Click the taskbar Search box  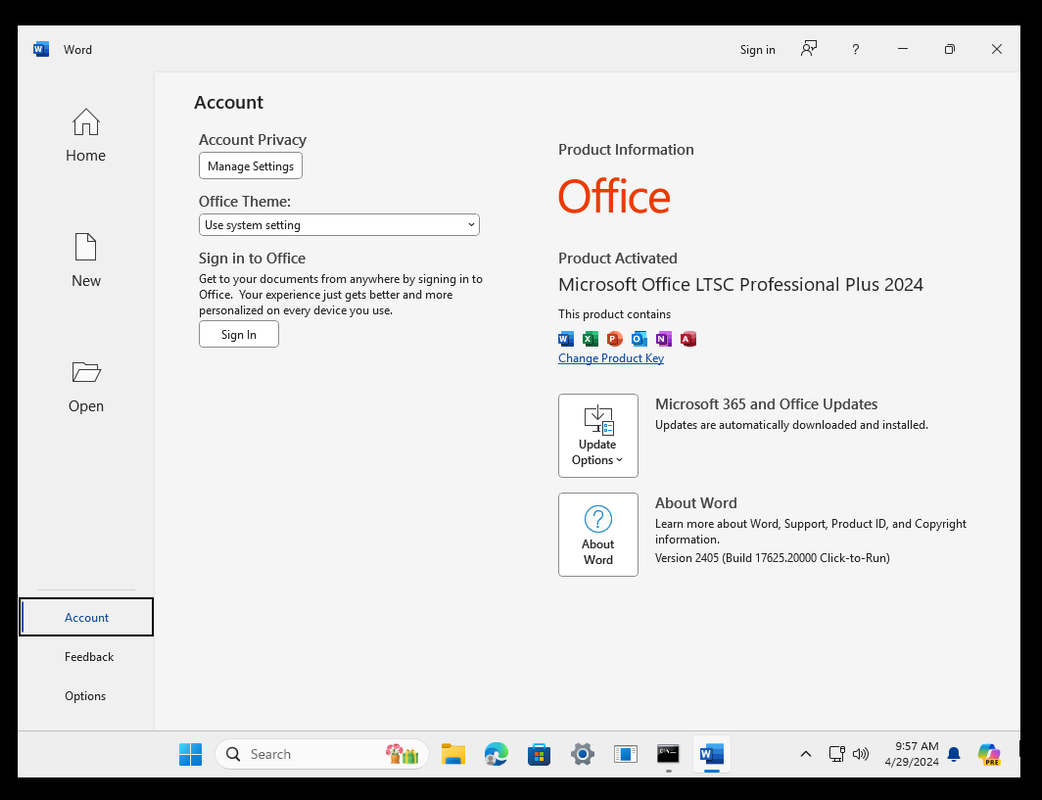(x=322, y=754)
